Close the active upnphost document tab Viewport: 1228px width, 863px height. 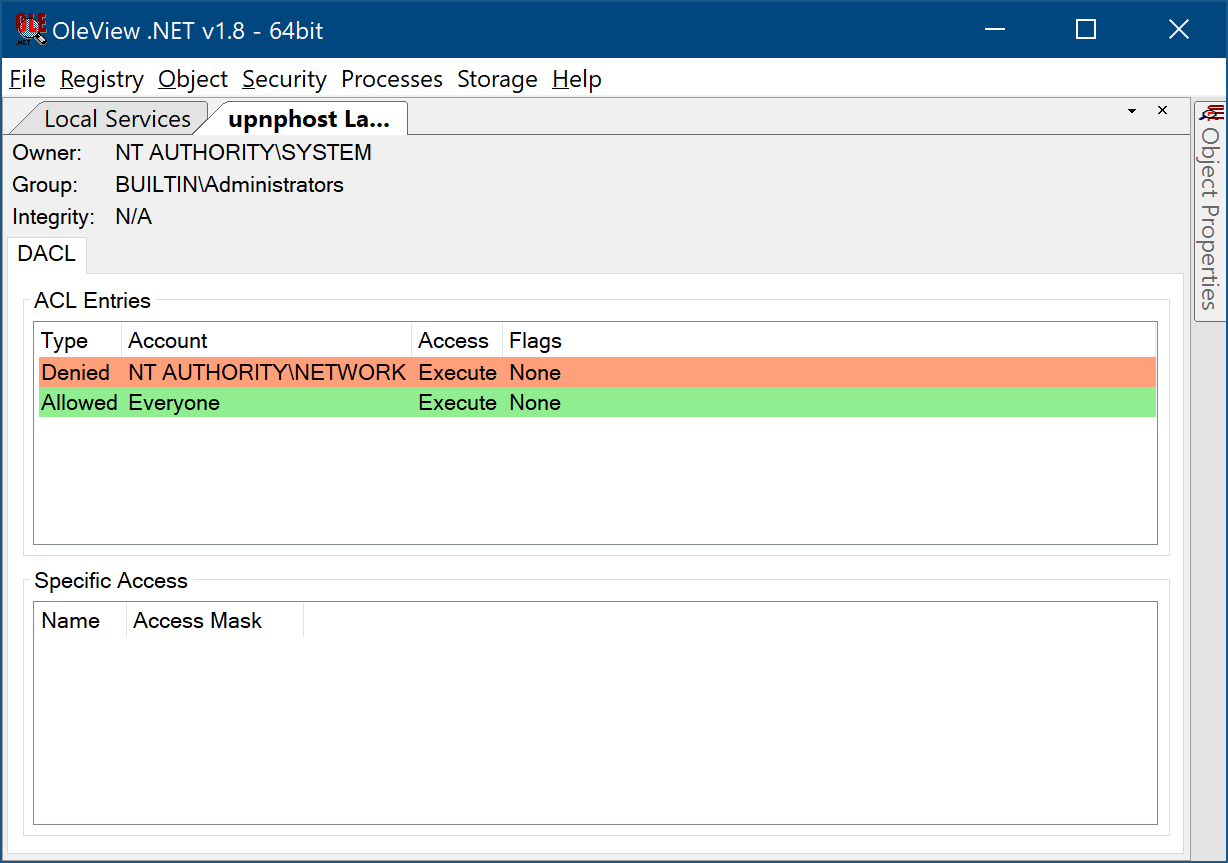click(x=1162, y=111)
